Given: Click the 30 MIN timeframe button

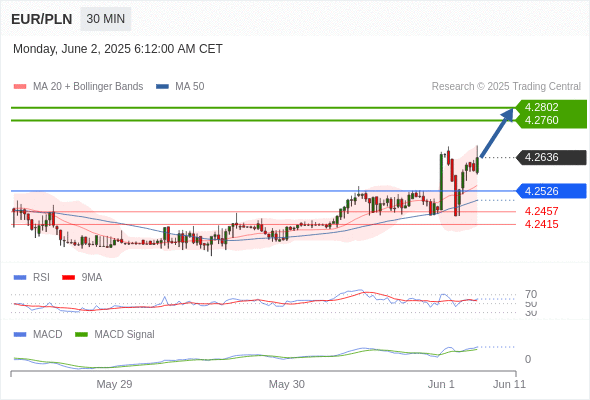Looking at the screenshot, I should click(105, 19).
